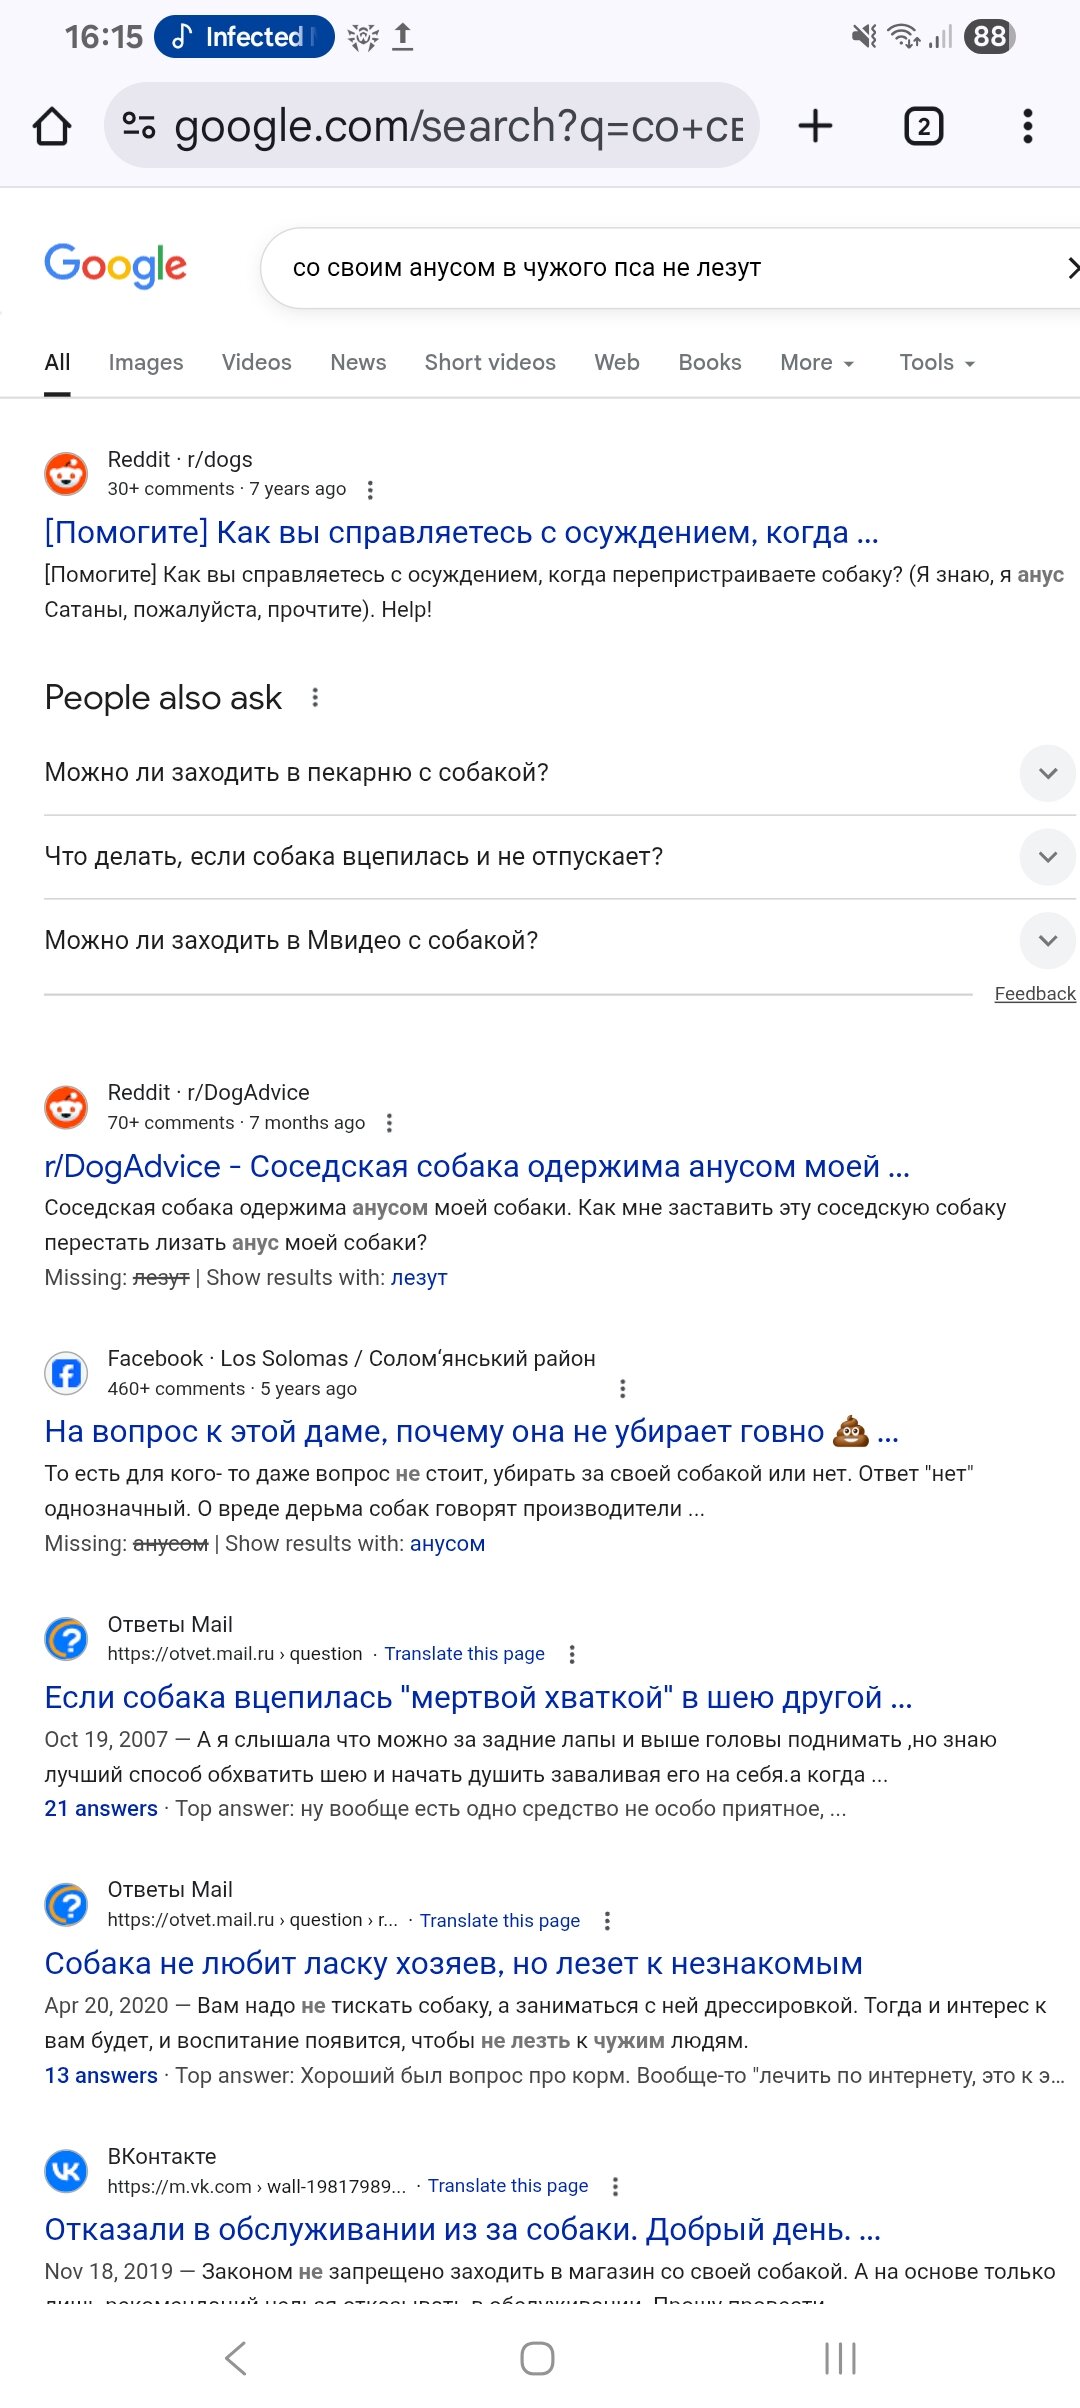The height and width of the screenshot is (2408, 1080).
Task: Expand question about dog not letting go
Action: pyautogui.click(x=1047, y=857)
